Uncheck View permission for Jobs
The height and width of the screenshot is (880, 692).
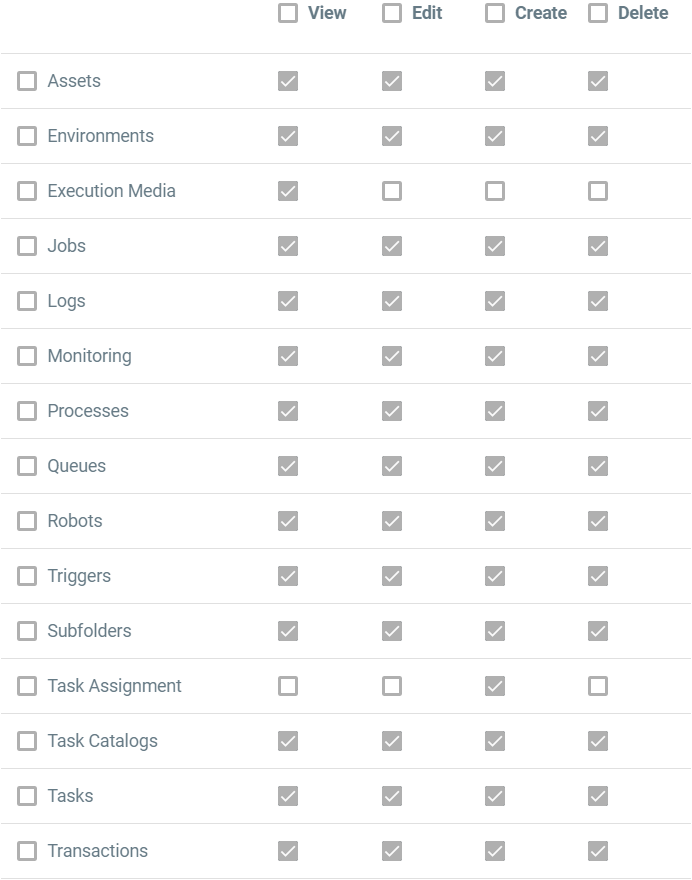(x=288, y=246)
